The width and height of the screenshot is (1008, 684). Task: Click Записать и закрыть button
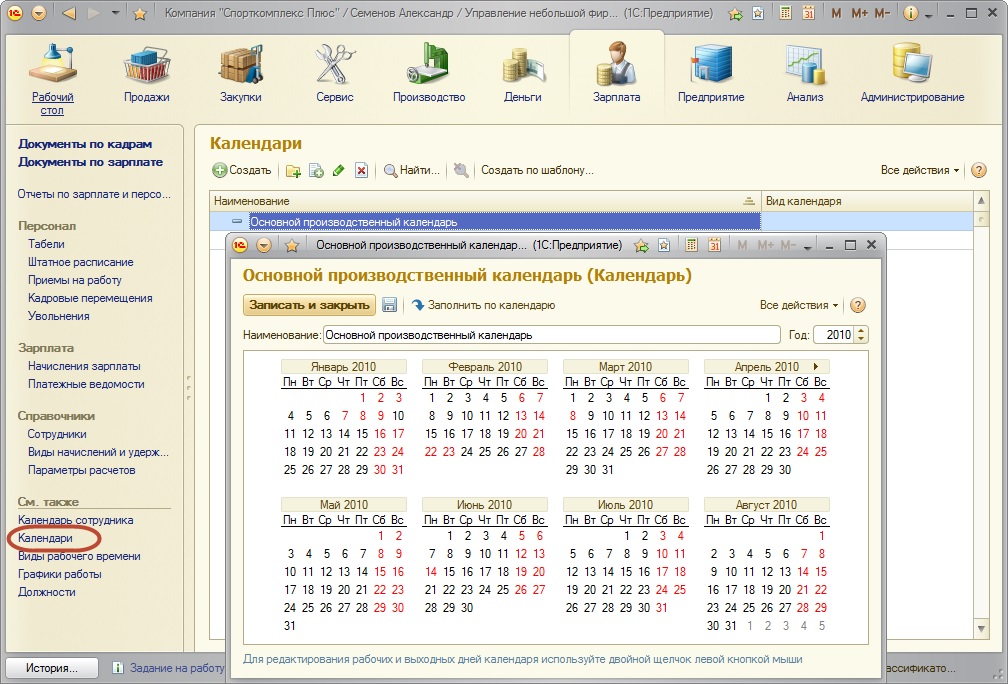[x=309, y=305]
